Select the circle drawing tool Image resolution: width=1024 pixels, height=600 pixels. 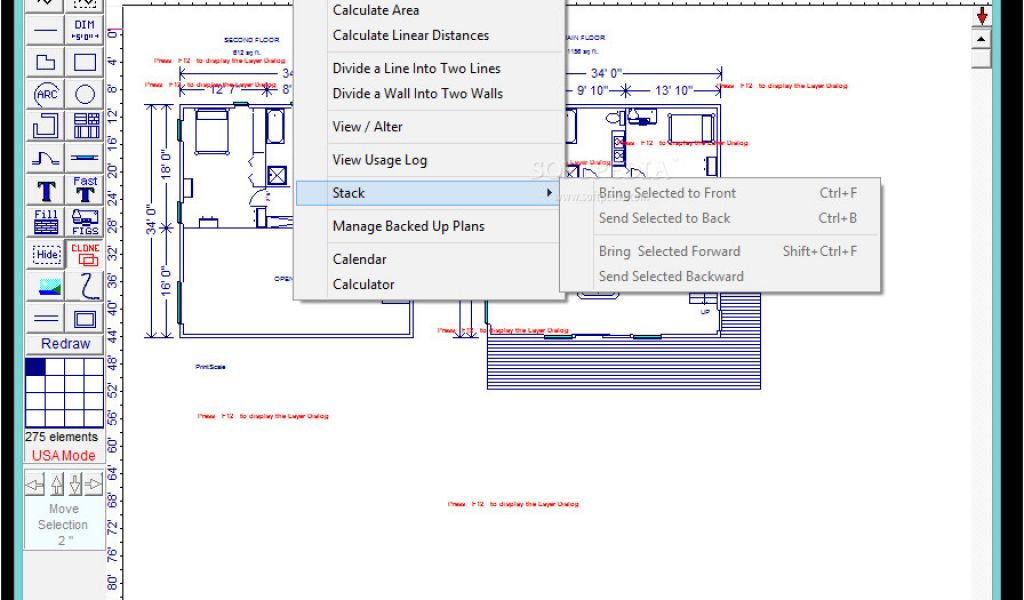pyautogui.click(x=85, y=94)
